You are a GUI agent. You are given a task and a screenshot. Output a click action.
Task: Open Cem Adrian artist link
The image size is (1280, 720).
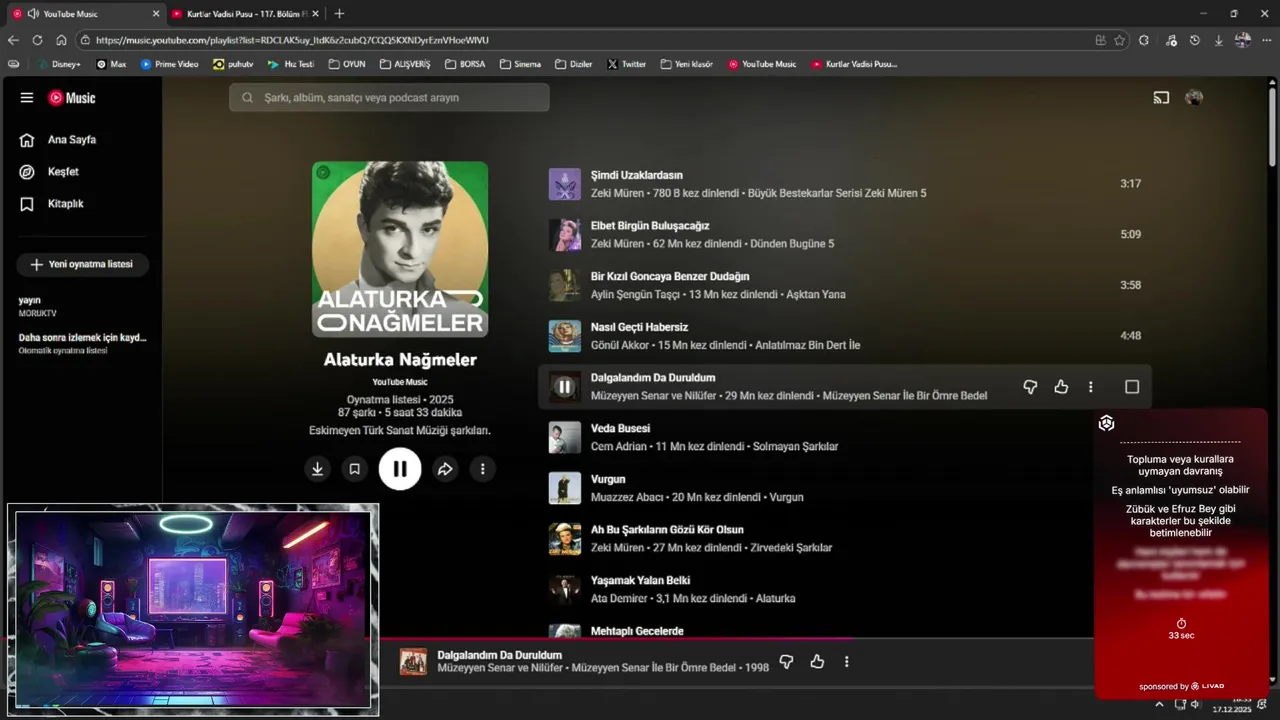coord(619,447)
